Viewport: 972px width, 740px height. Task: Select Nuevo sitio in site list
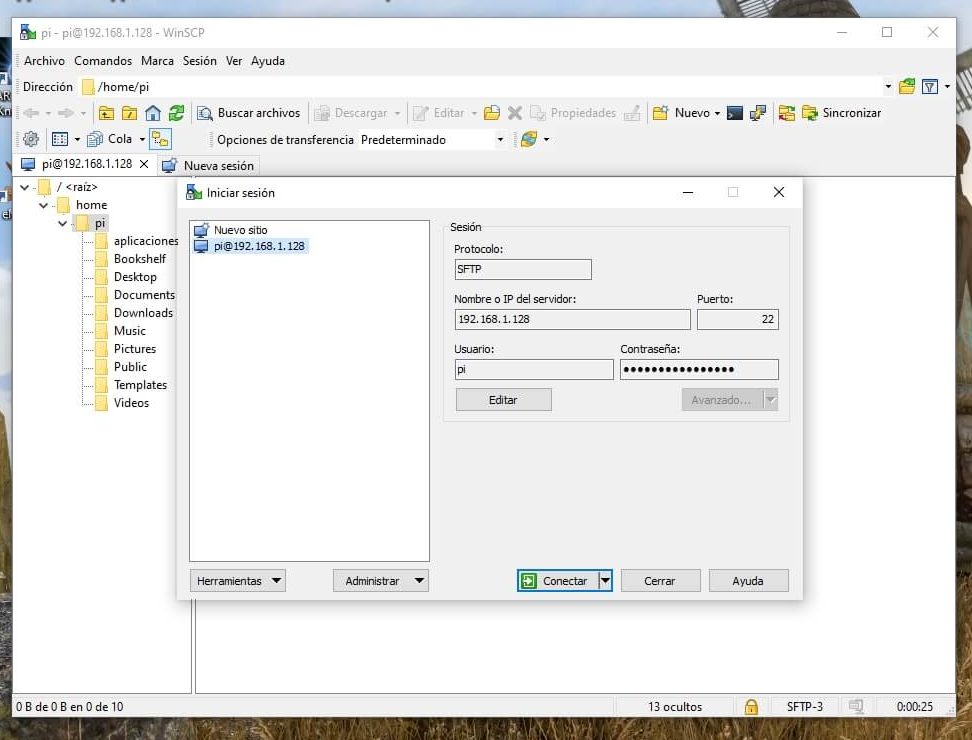pos(241,230)
